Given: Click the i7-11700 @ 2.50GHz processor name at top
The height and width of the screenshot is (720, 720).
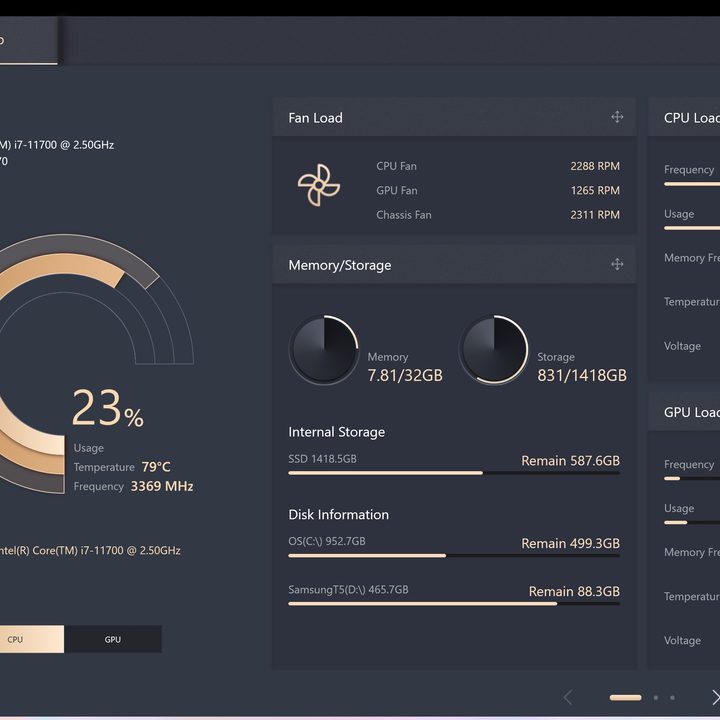Looking at the screenshot, I should point(57,145).
